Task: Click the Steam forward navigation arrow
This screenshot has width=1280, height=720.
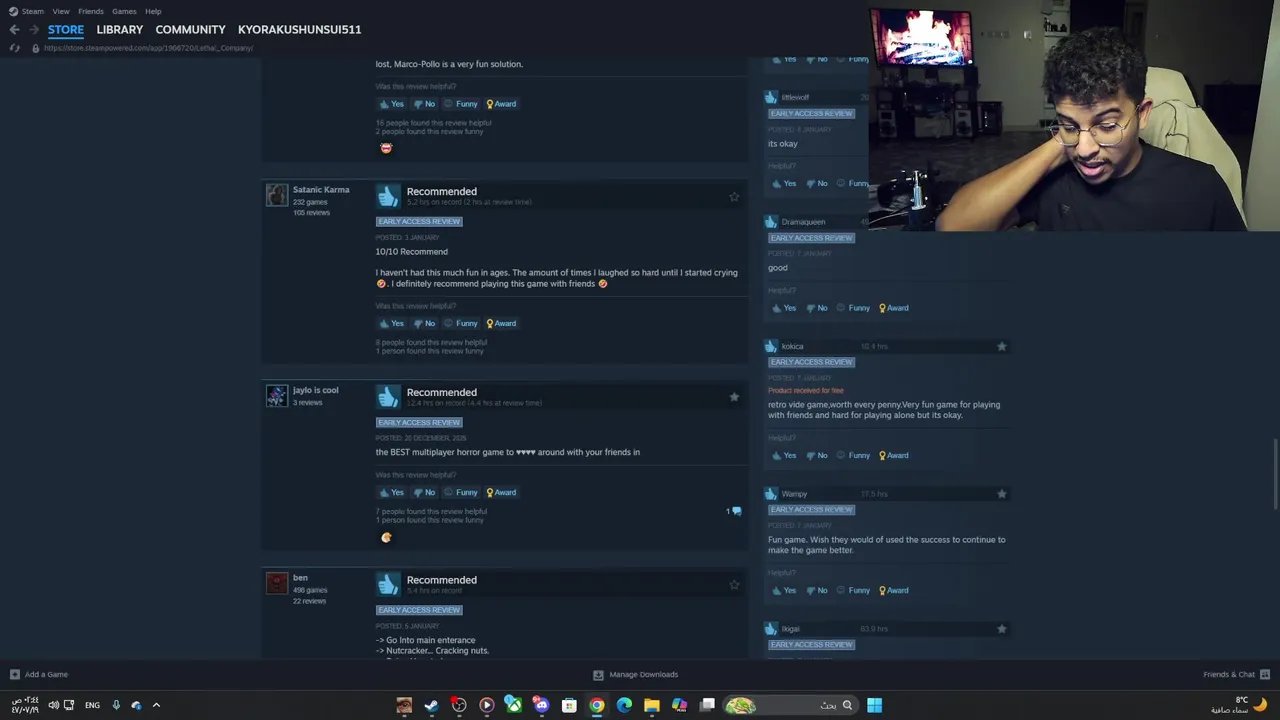Action: 33,30
